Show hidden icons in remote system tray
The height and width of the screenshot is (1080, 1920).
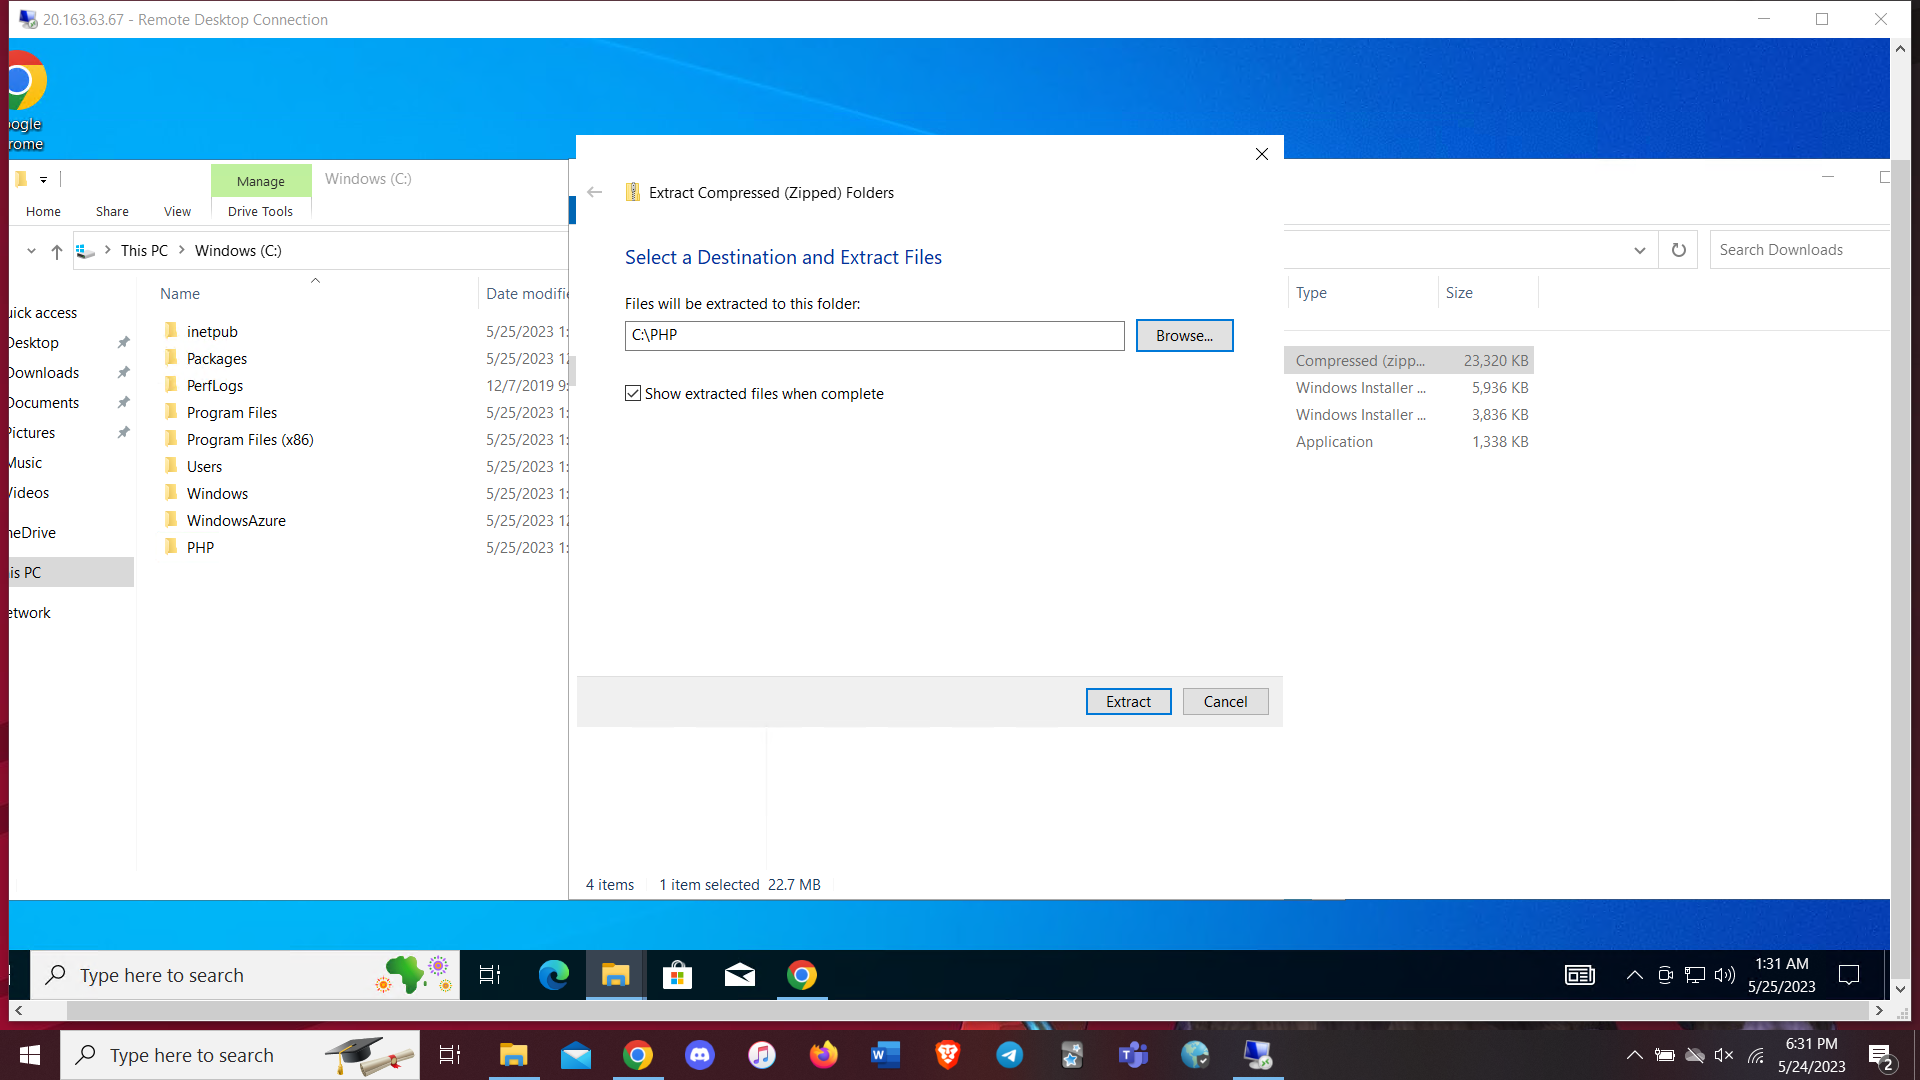coord(1635,975)
